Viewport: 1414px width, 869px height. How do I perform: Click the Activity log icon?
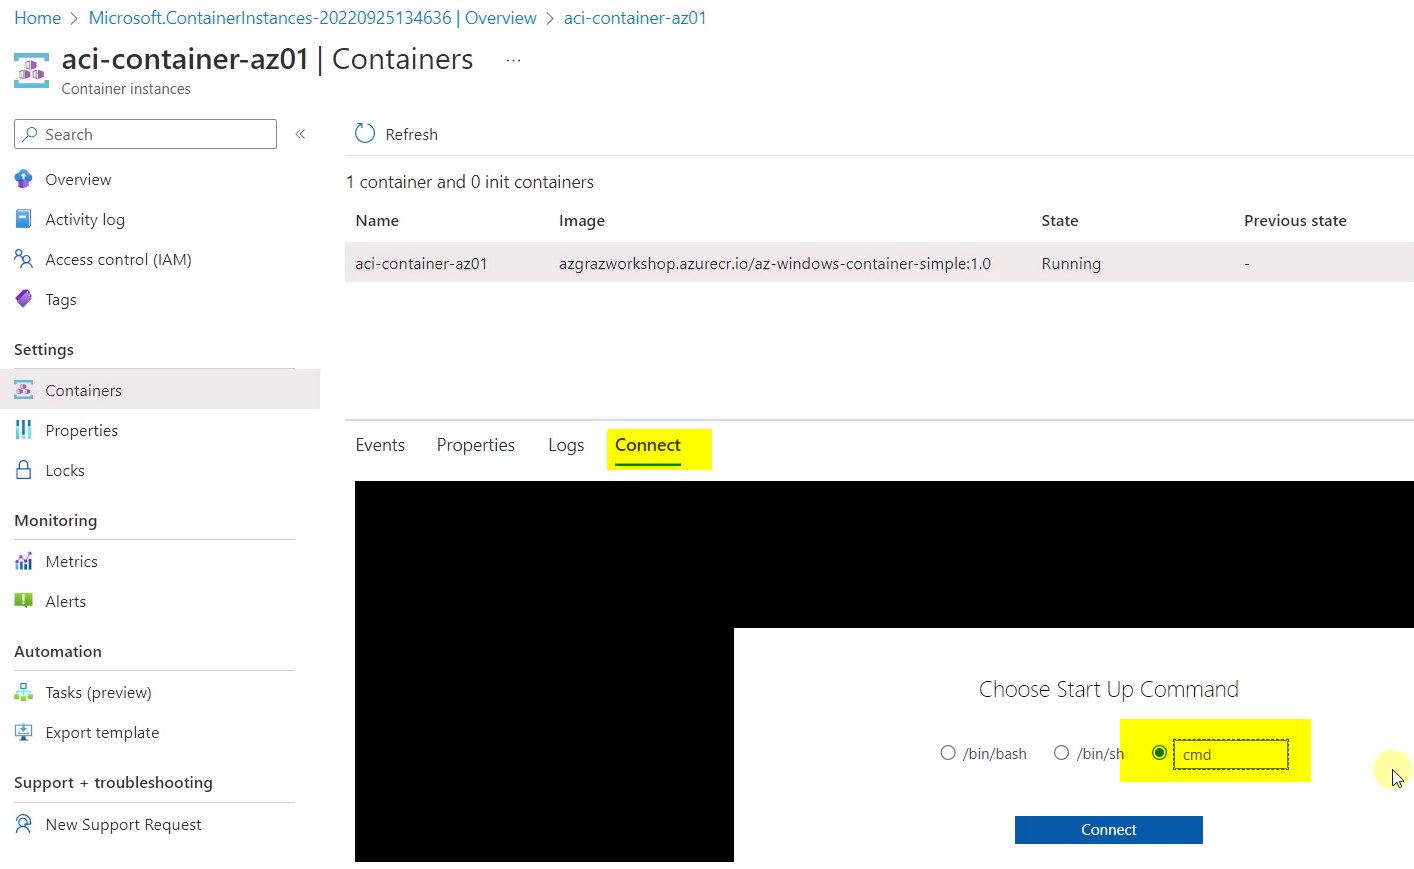(24, 219)
